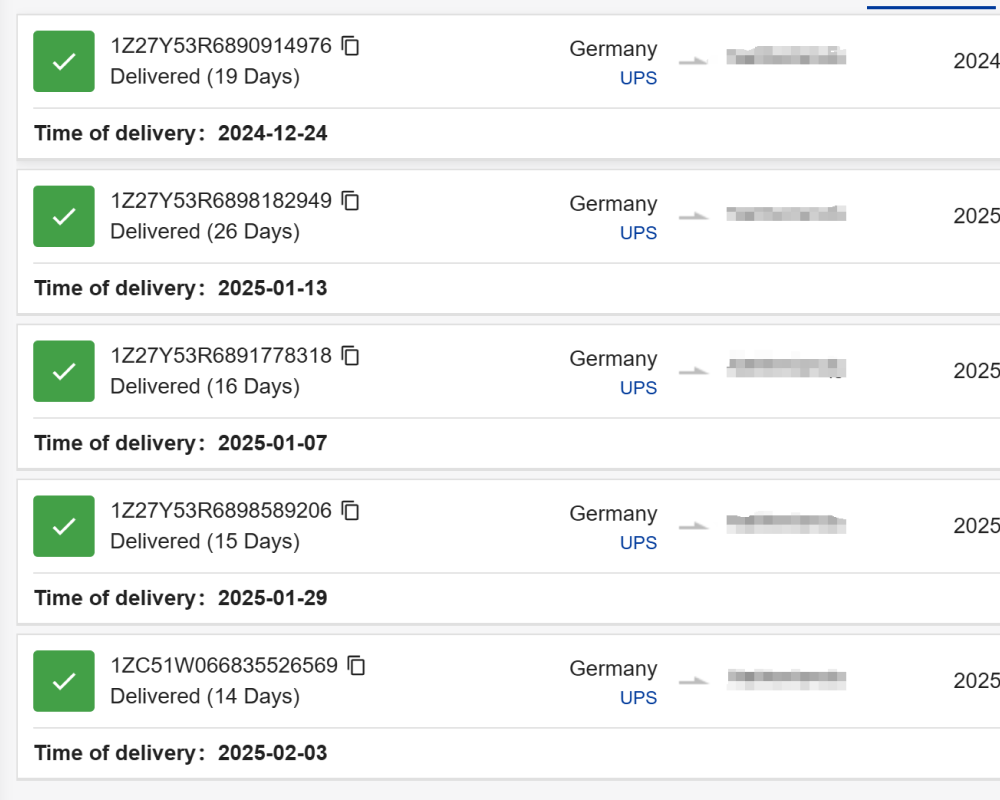Screen dimensions: 1000x800
Task: Open UPS carrier link for shipment delivered 2025-01-07
Action: click(638, 388)
